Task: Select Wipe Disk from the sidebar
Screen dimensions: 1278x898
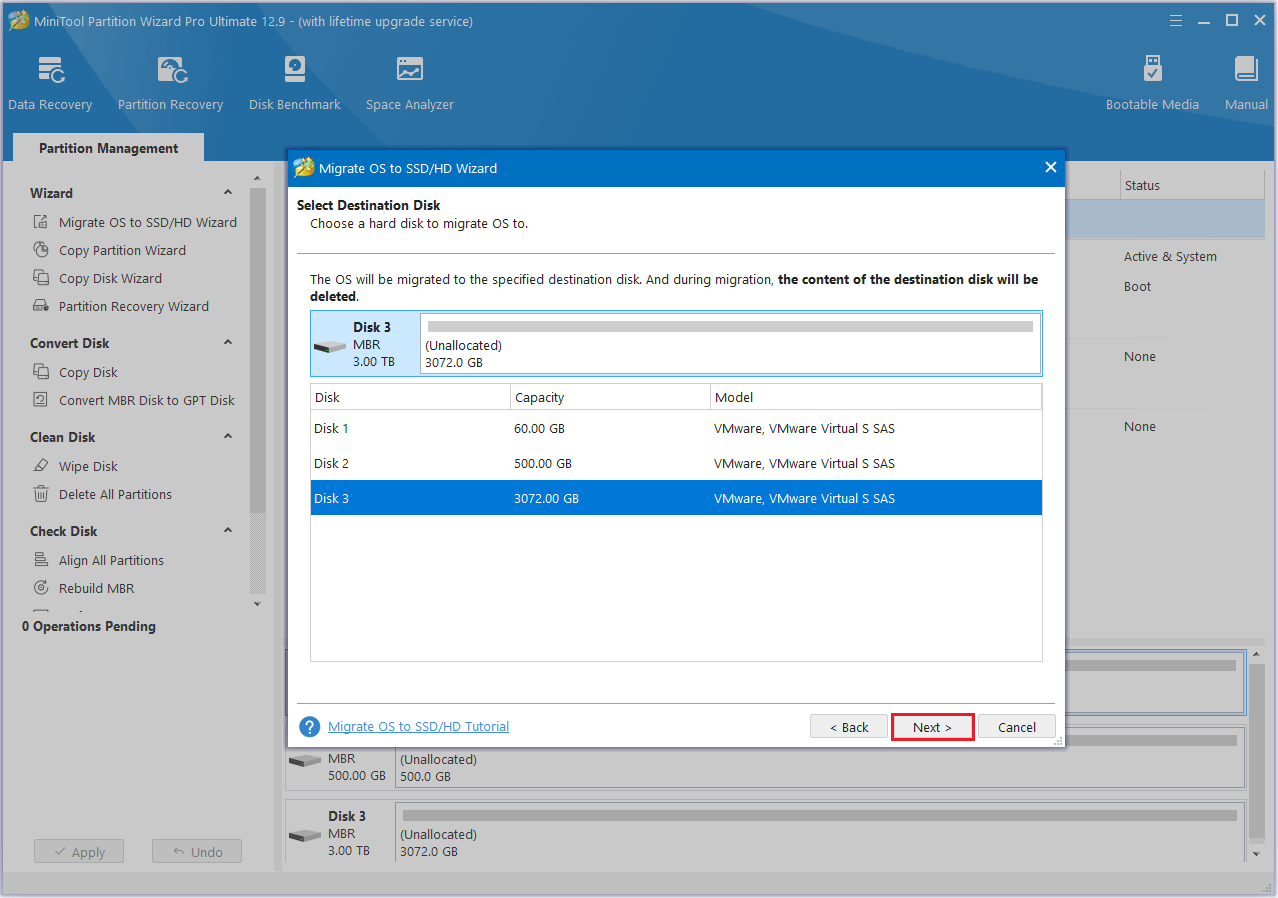Action: click(89, 465)
